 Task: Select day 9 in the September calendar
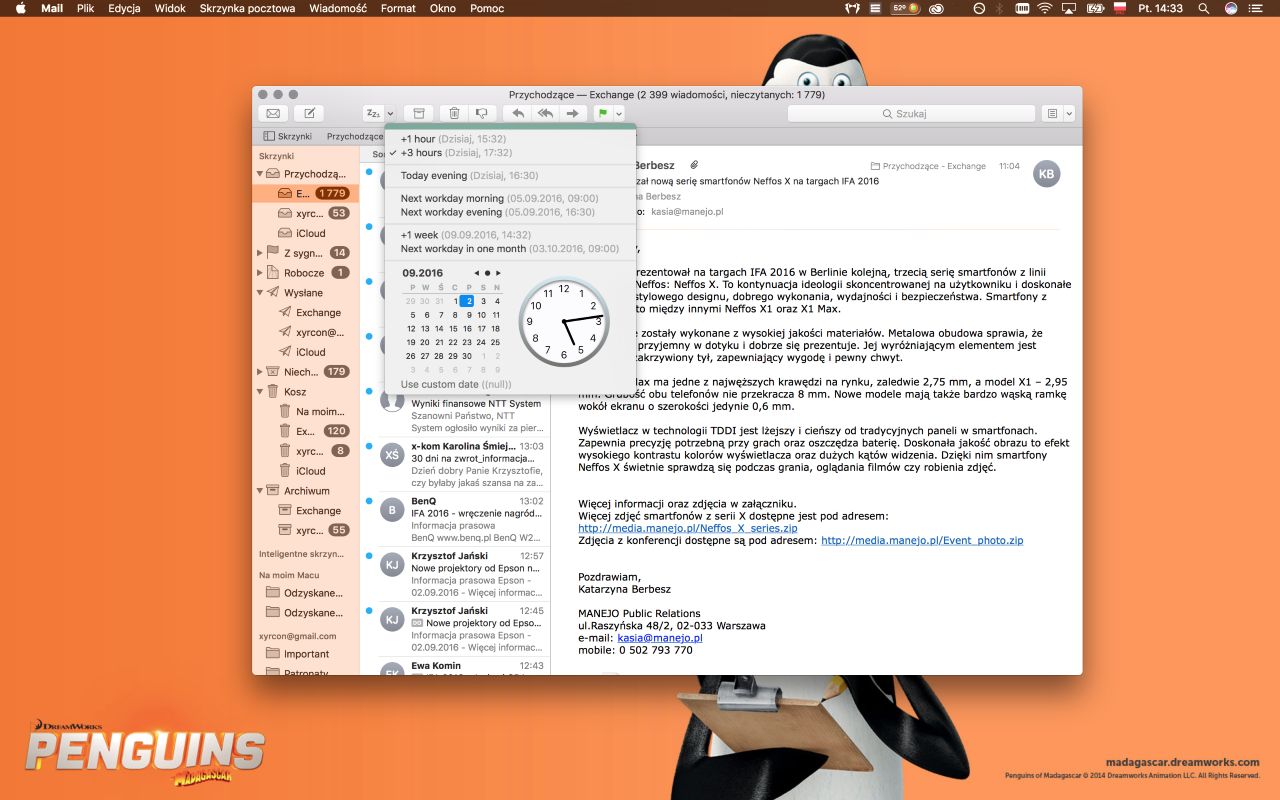467,315
